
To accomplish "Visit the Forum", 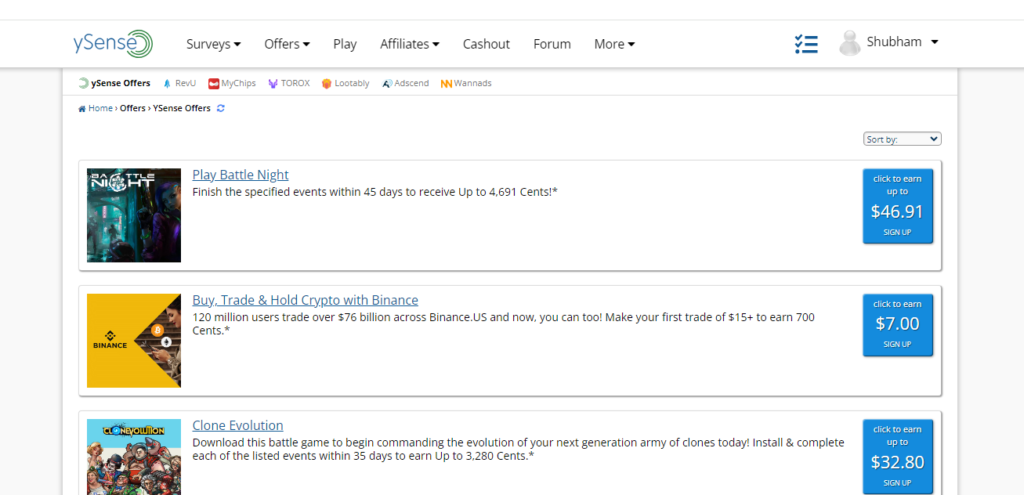I will (552, 44).
